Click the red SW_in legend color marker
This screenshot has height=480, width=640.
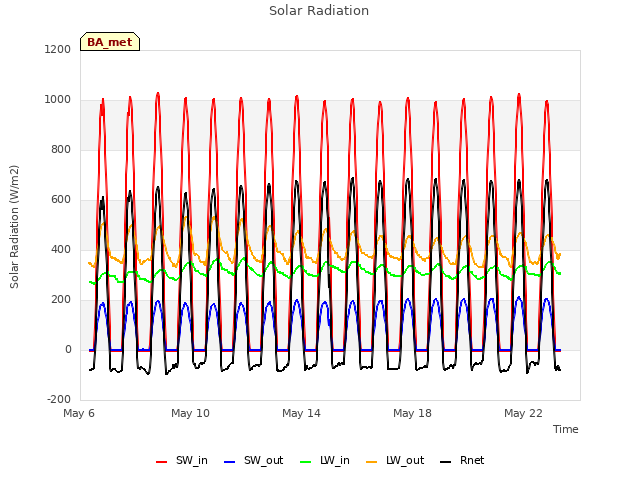(162, 462)
